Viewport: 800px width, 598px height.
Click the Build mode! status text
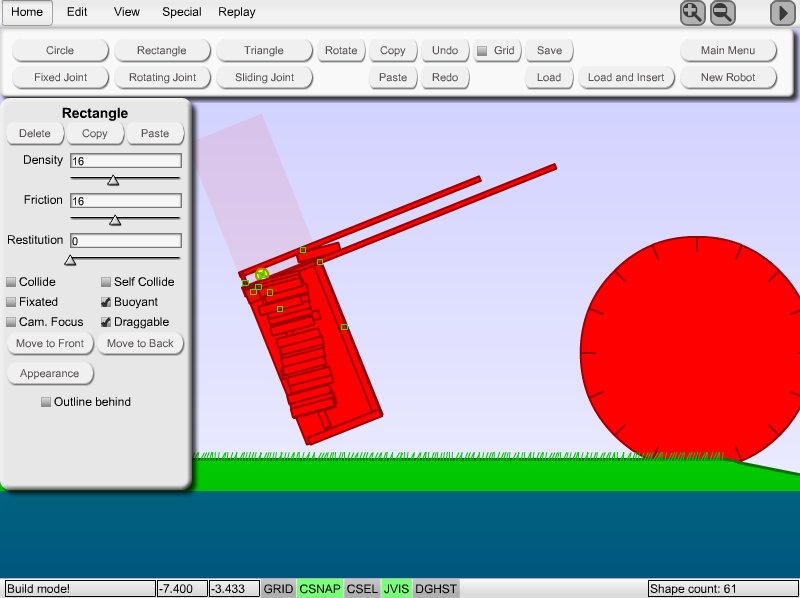pyautogui.click(x=80, y=589)
